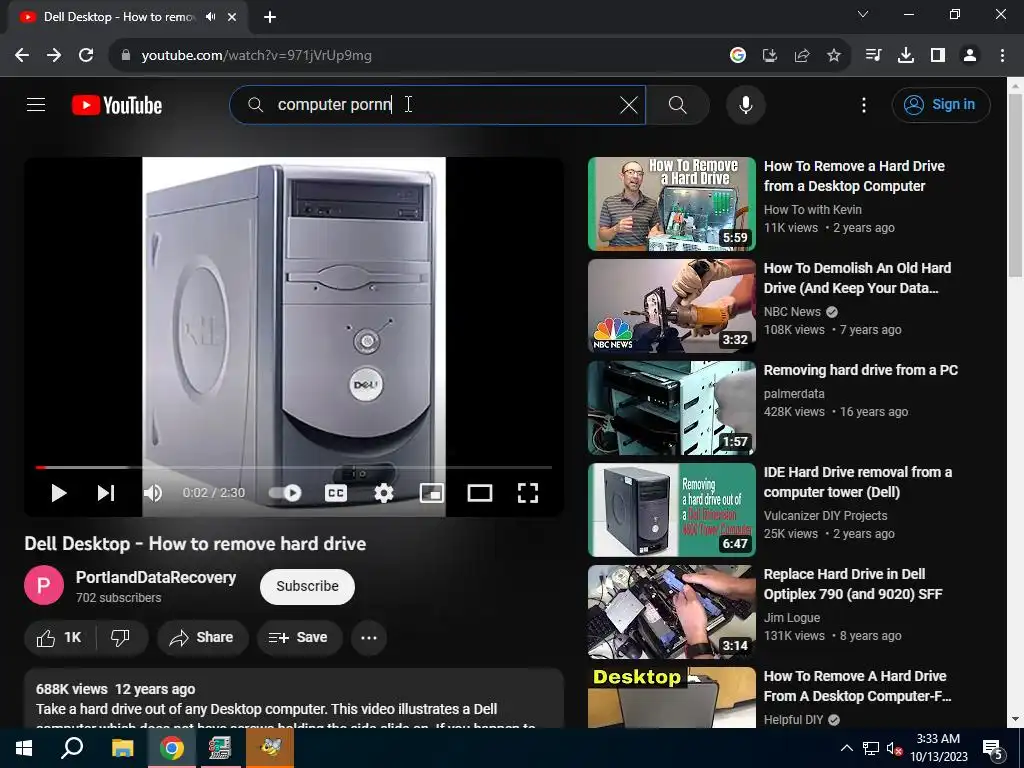The height and width of the screenshot is (768, 1024).
Task: Open PortlandDataRecovery channel name link
Action: [156, 578]
